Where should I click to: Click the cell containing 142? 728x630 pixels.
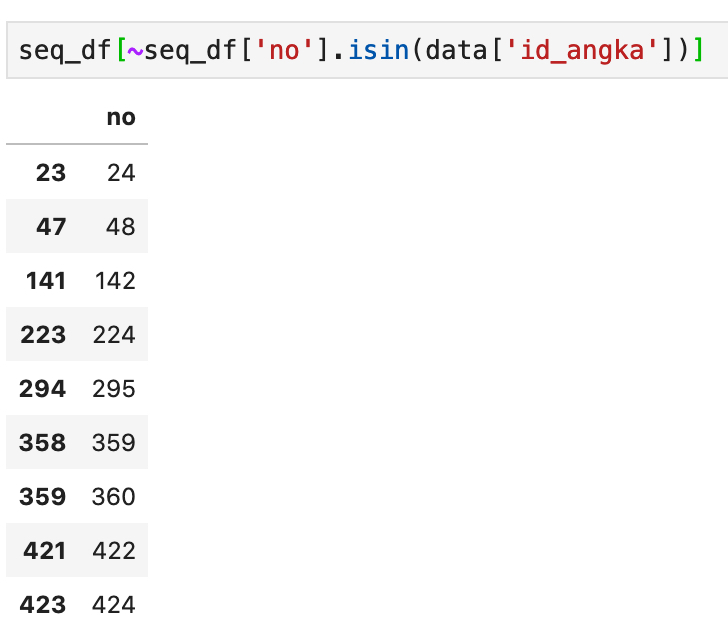[115, 280]
